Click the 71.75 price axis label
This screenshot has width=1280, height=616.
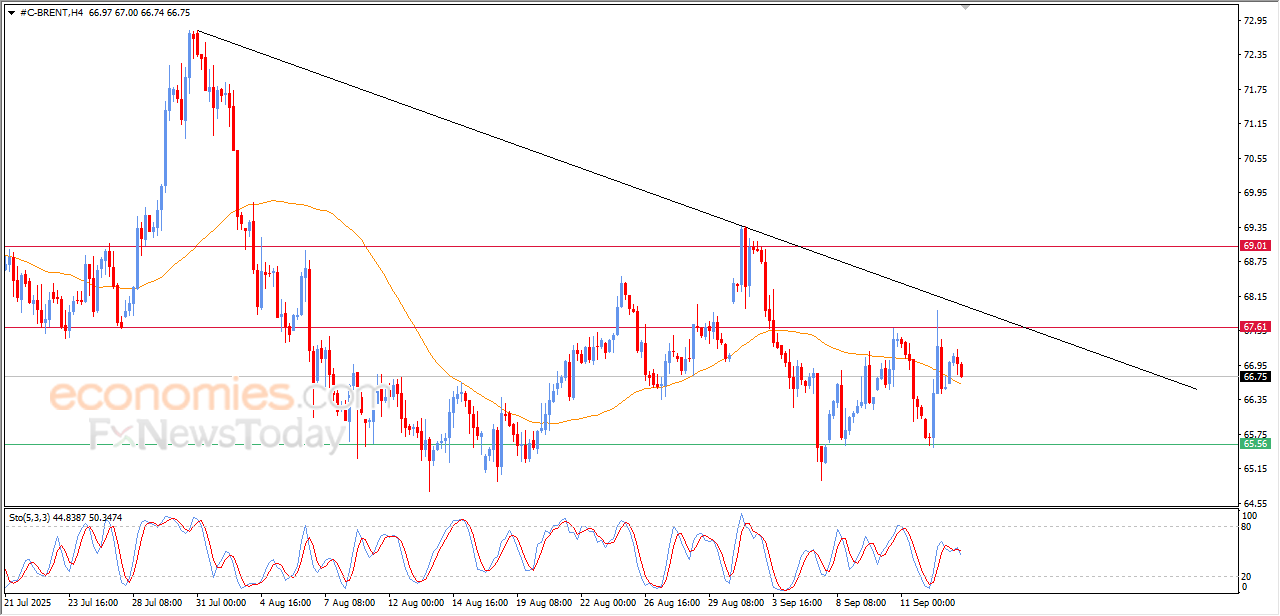point(1257,89)
